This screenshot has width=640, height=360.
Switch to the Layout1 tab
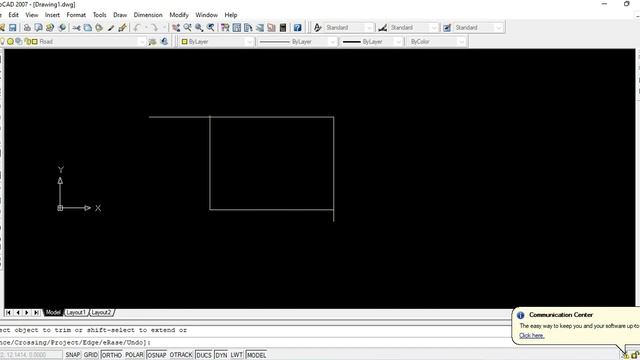tap(76, 313)
